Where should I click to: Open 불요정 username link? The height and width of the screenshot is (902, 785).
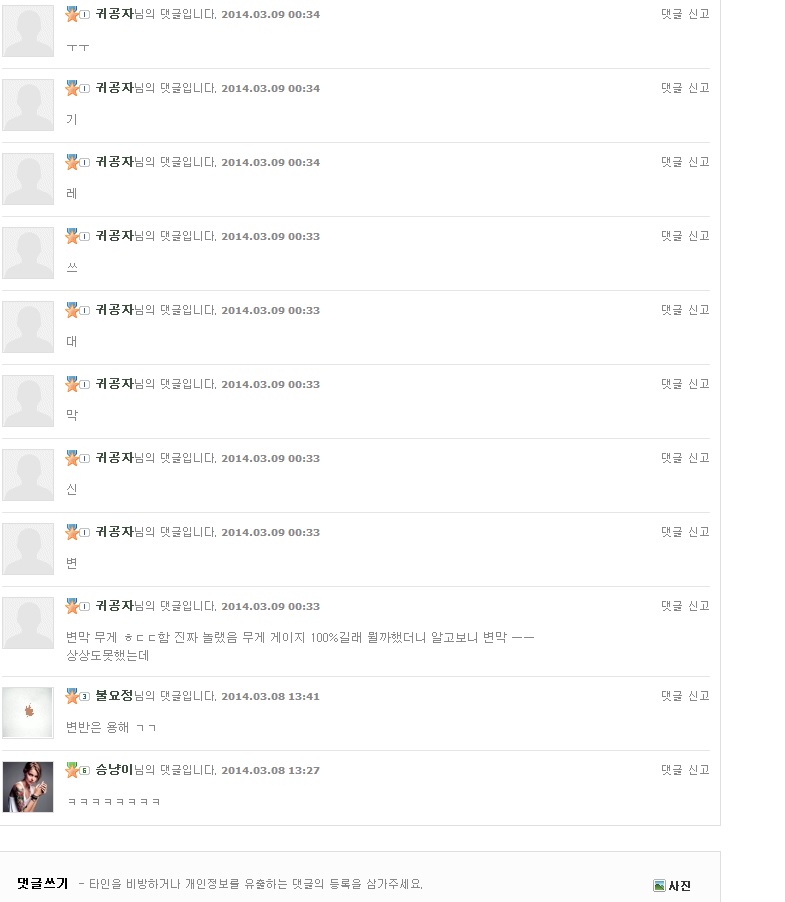[x=114, y=695]
